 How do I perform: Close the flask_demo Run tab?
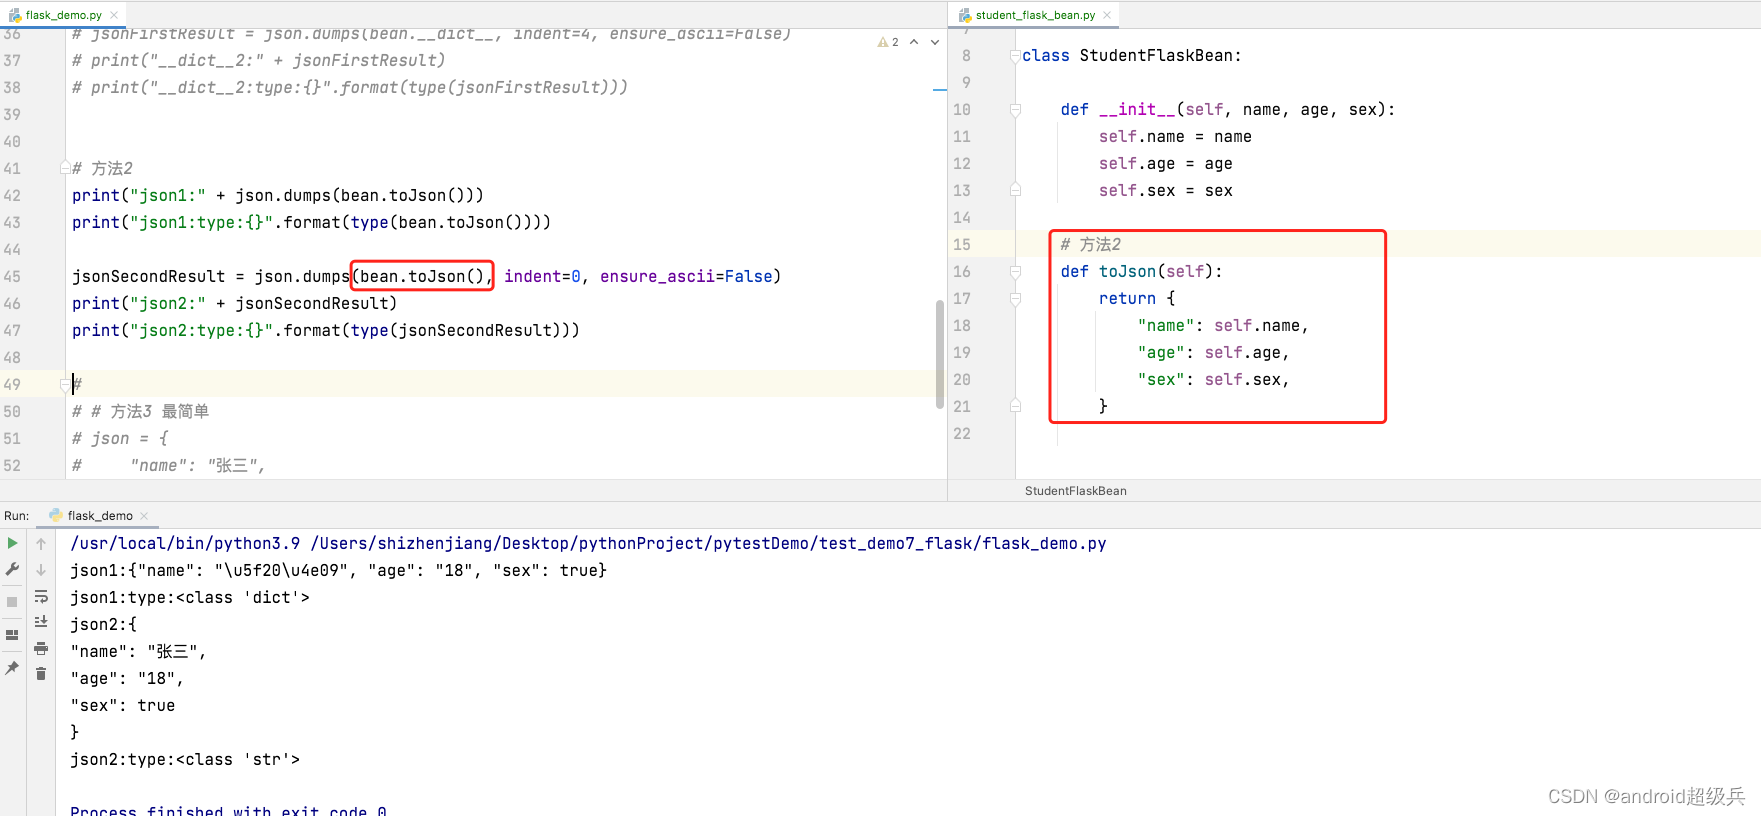(x=144, y=516)
